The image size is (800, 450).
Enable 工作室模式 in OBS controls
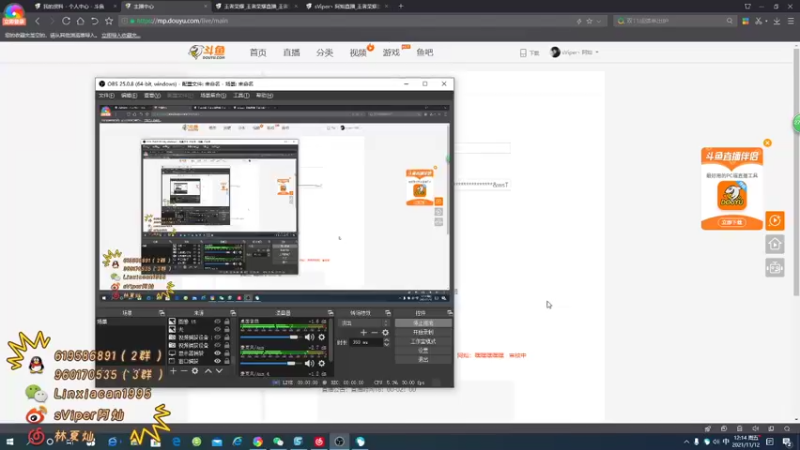tap(423, 341)
